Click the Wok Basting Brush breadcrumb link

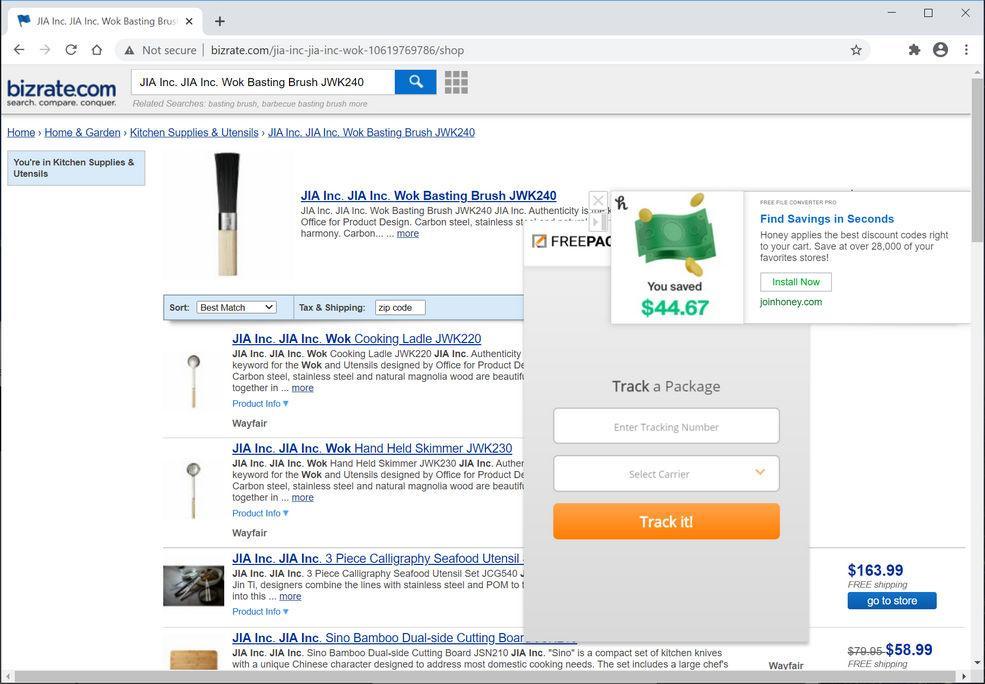point(371,133)
